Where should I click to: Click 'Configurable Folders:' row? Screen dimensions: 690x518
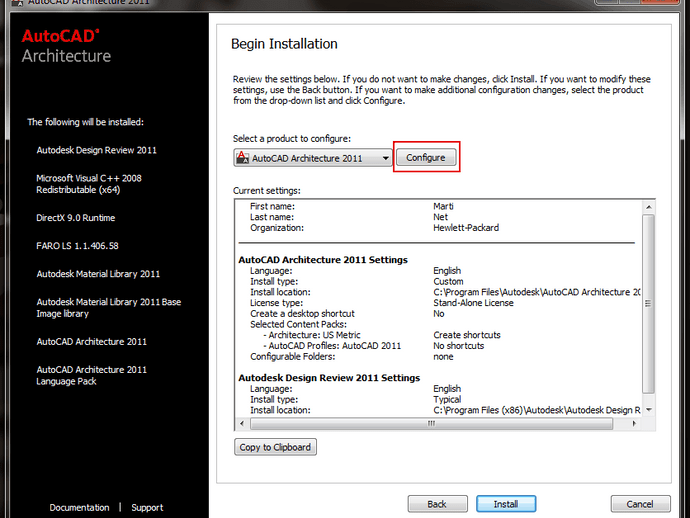[x=293, y=356]
